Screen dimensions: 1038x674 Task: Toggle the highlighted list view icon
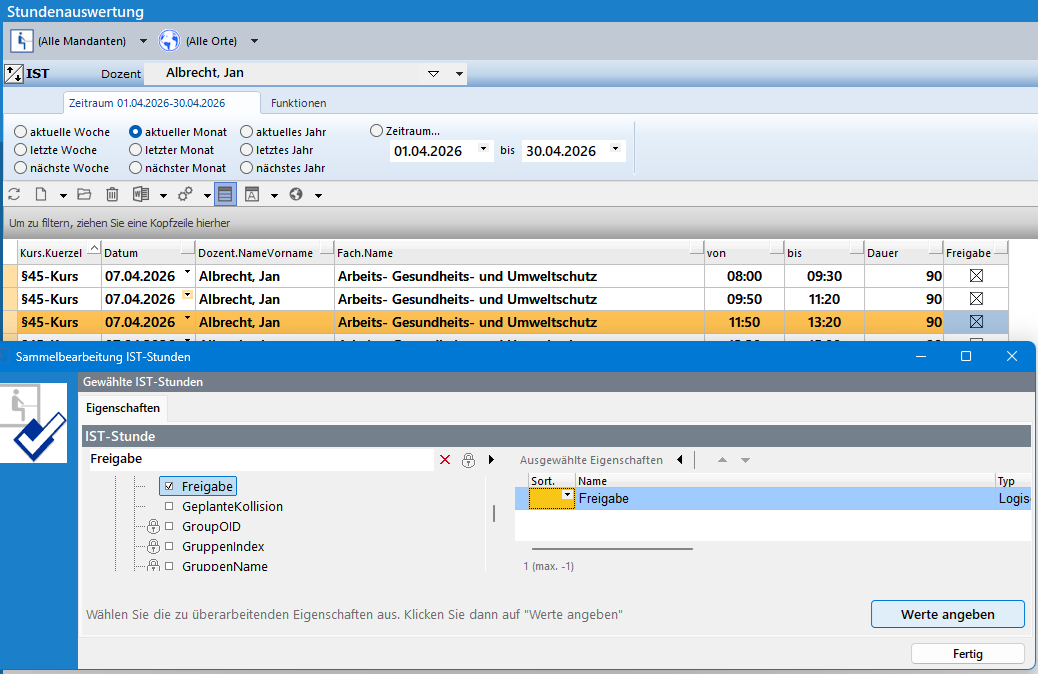tap(225, 194)
